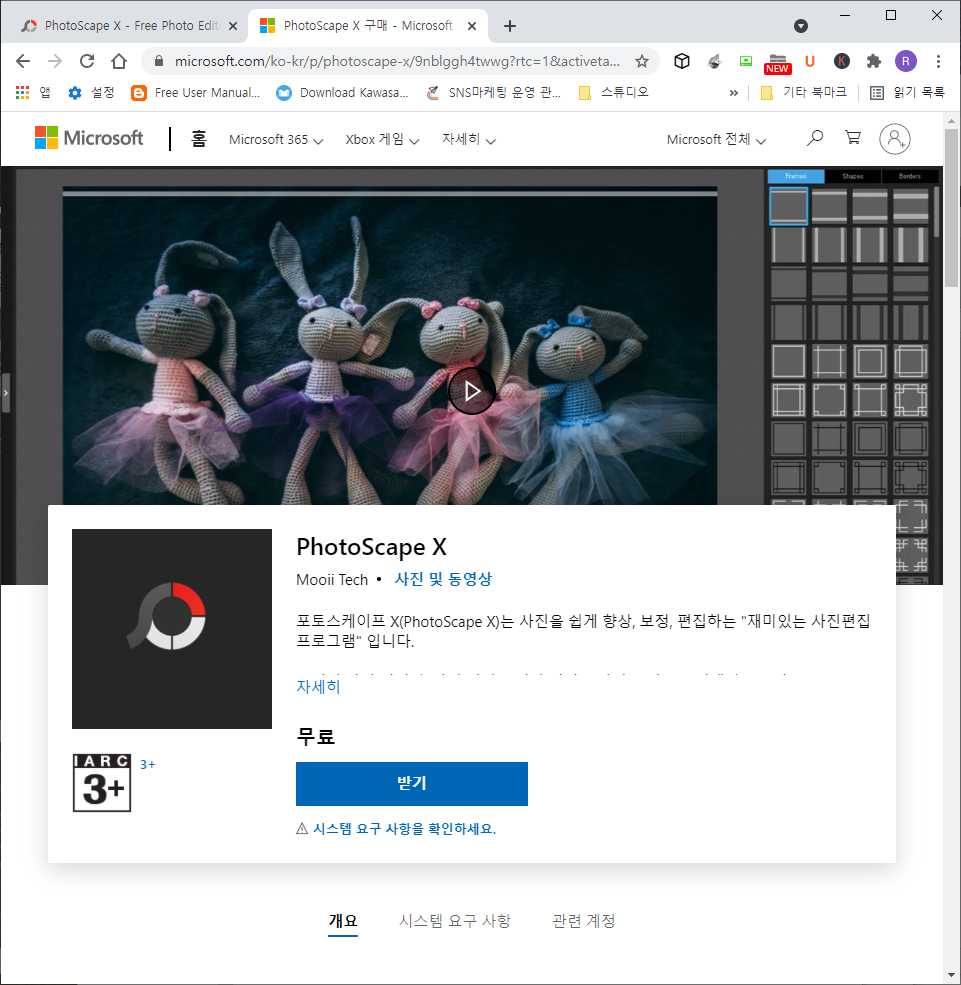Viewport: 961px width, 985px height.
Task: Open the cube-shaped extension icon
Action: [x=681, y=61]
